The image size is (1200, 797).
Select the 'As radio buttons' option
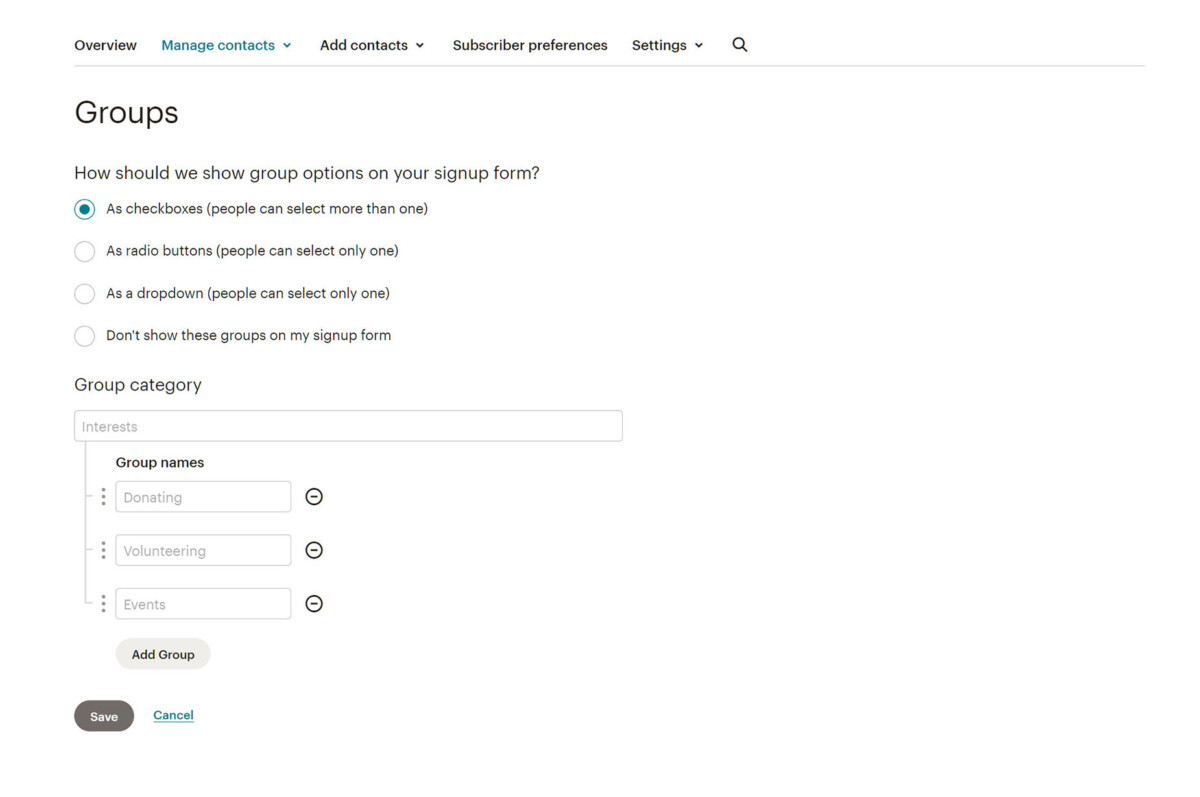84,251
